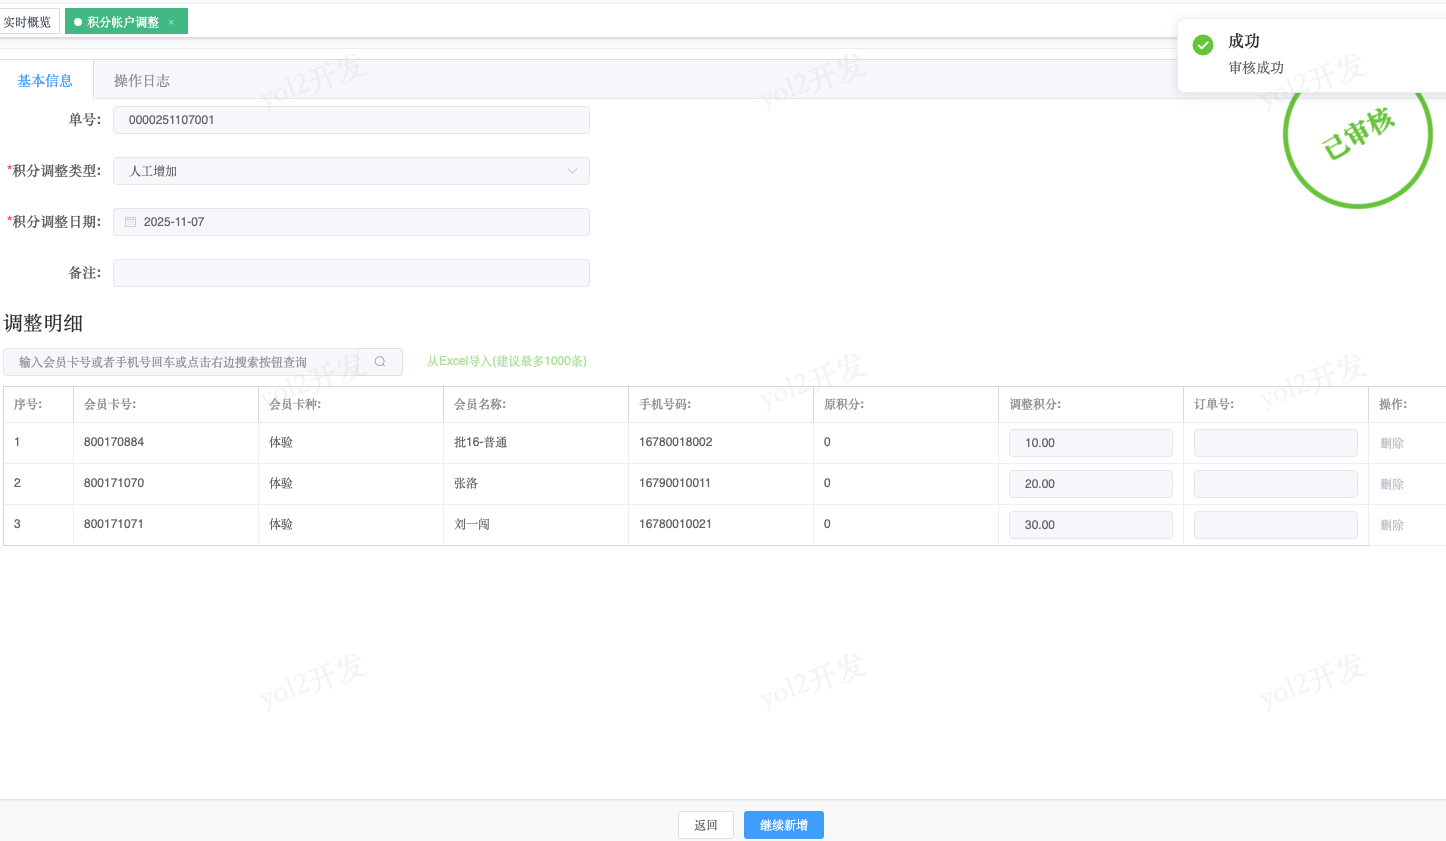The height and width of the screenshot is (841, 1446).
Task: Select the 基本信息 tab
Action: coord(45,80)
